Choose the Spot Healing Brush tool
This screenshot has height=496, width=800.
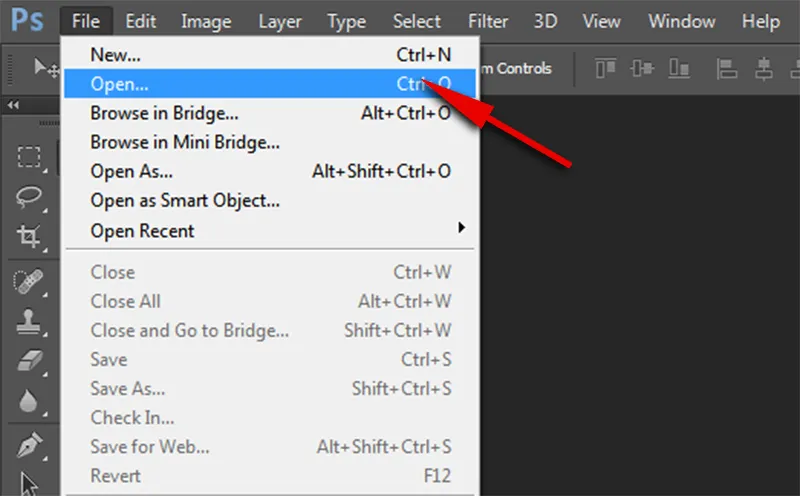coord(29,281)
